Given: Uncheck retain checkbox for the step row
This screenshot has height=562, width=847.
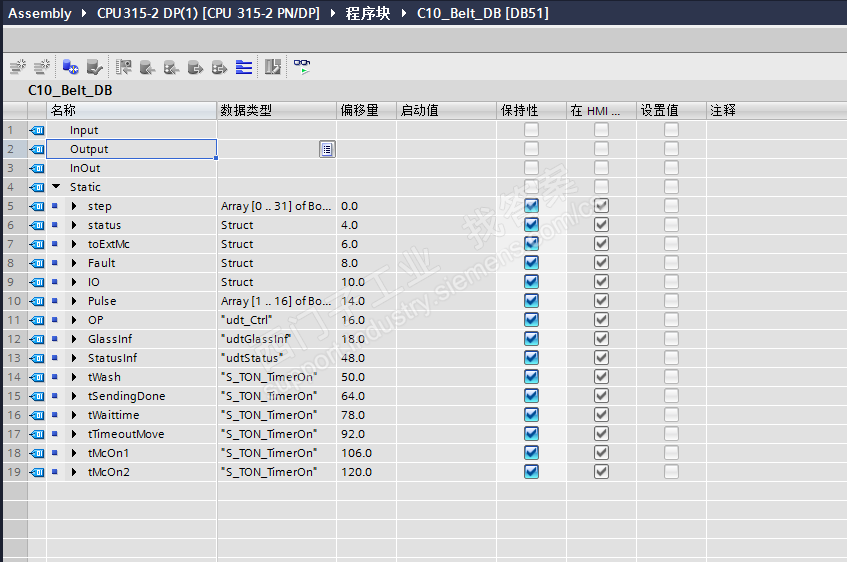Looking at the screenshot, I should (532, 206).
